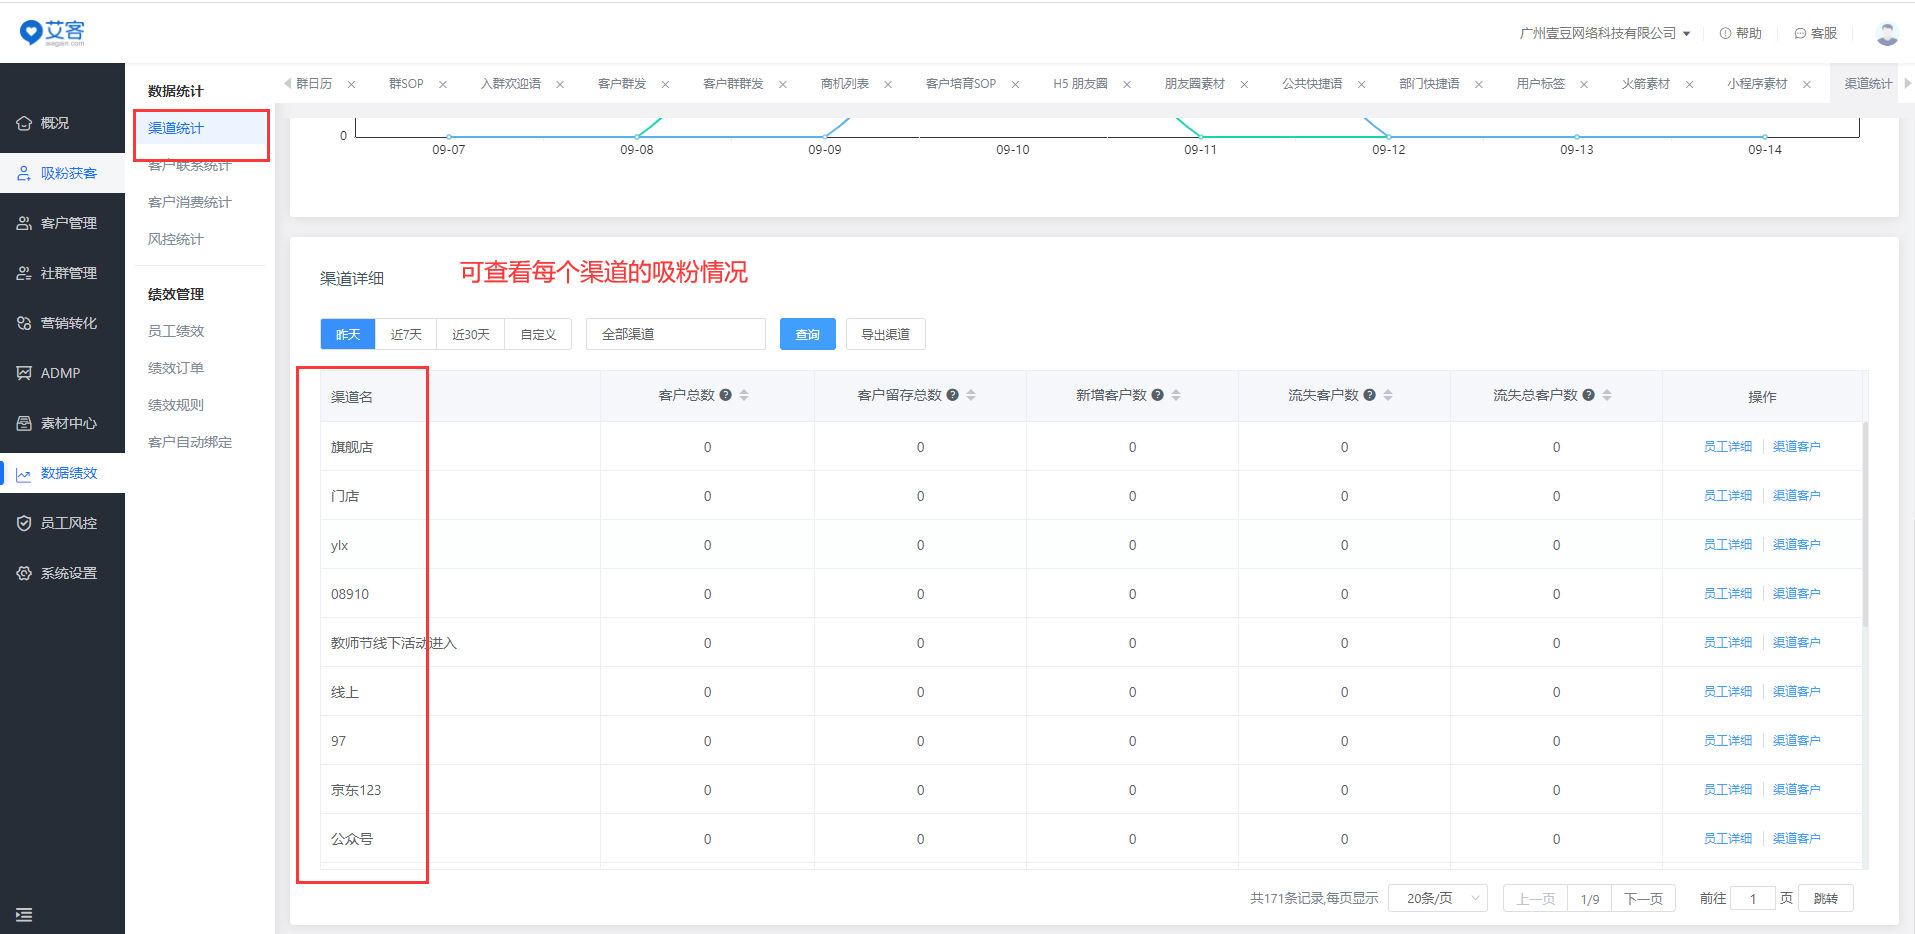The height and width of the screenshot is (934, 1915).
Task: Sort by 流失客户数 sort arrows
Action: coord(1388,395)
